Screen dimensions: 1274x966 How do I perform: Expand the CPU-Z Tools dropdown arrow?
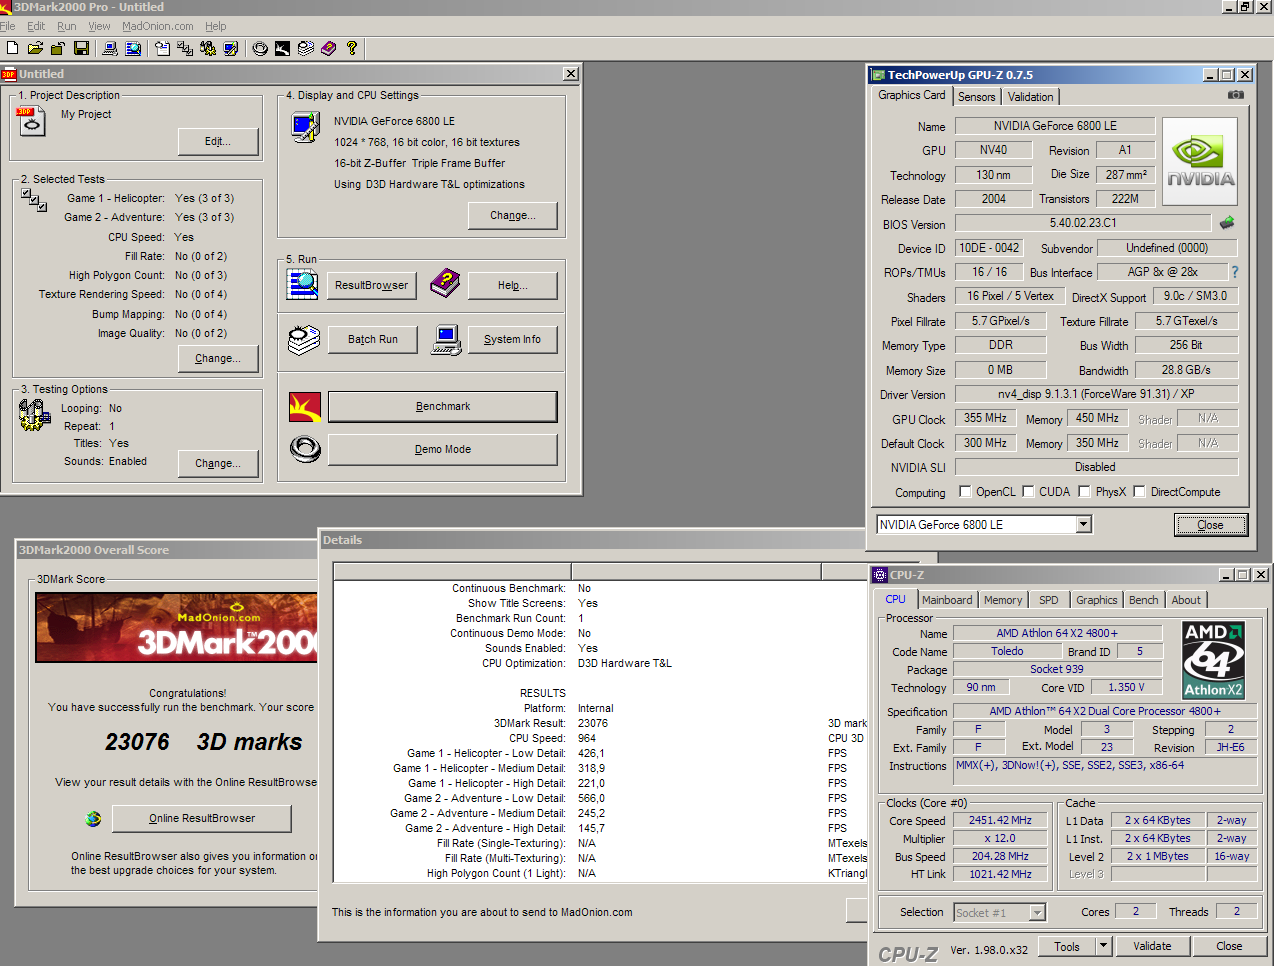click(1103, 946)
